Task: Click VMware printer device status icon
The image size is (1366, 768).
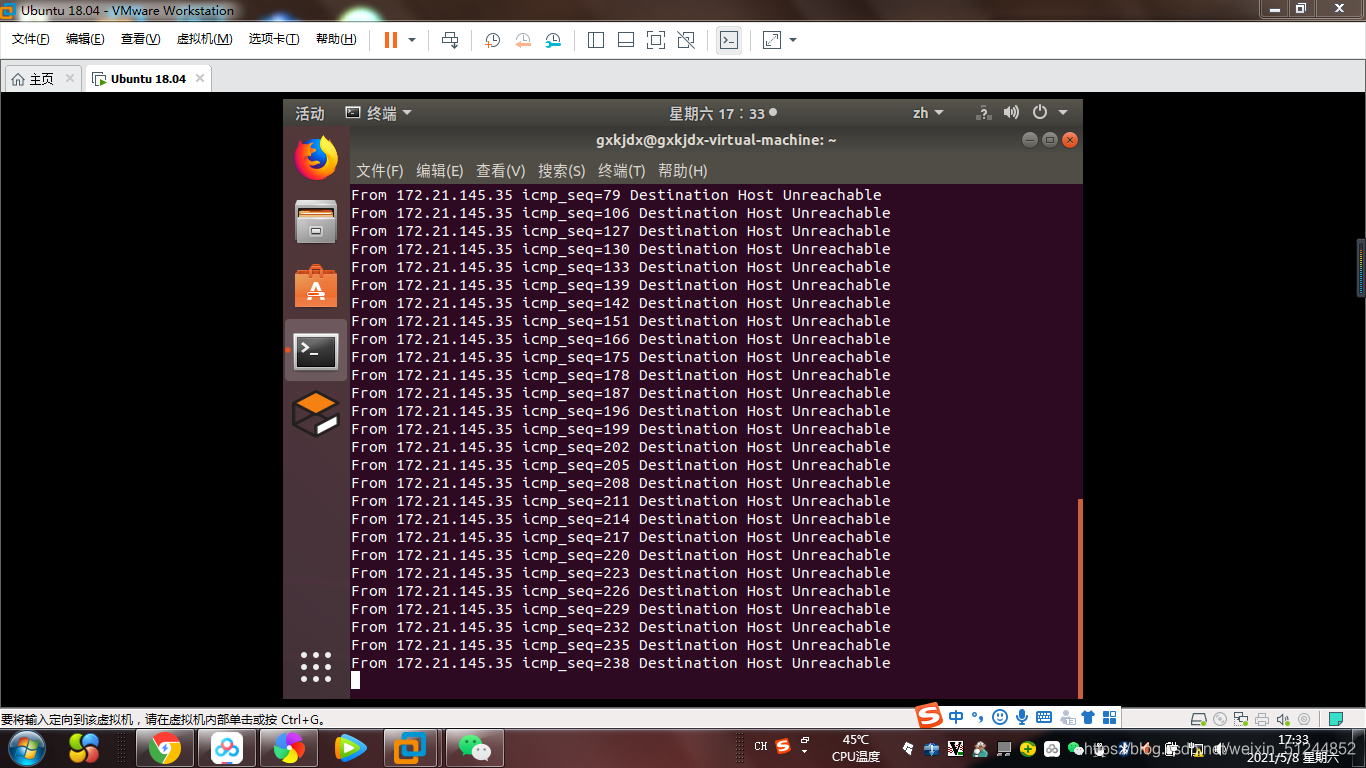Action: click(x=1262, y=719)
